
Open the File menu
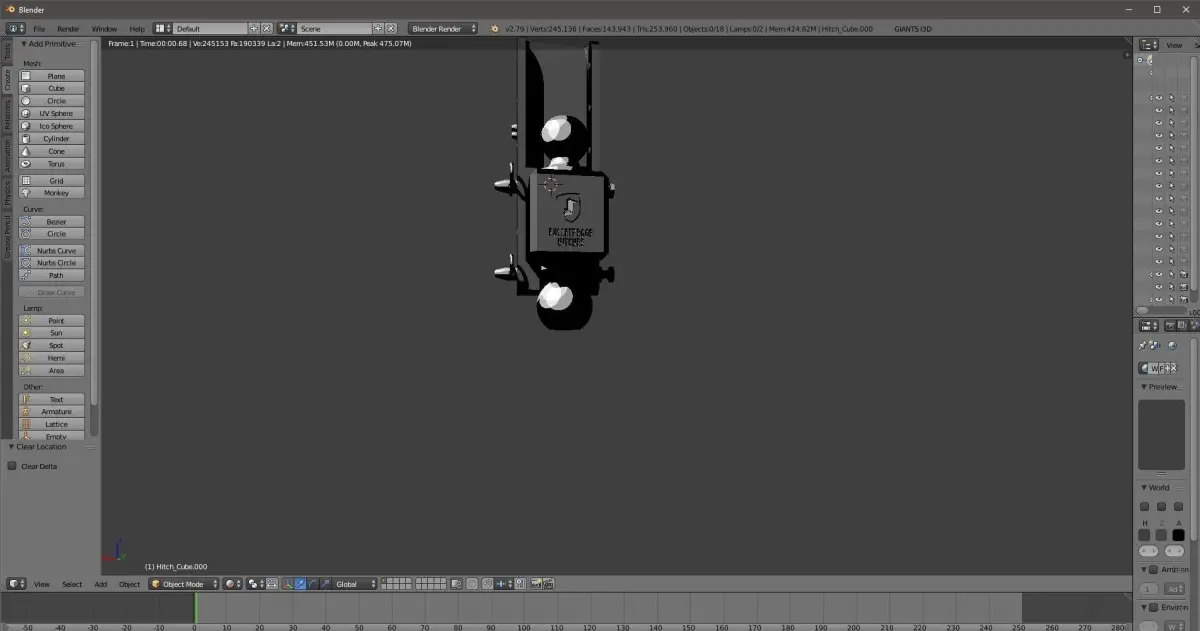39,29
